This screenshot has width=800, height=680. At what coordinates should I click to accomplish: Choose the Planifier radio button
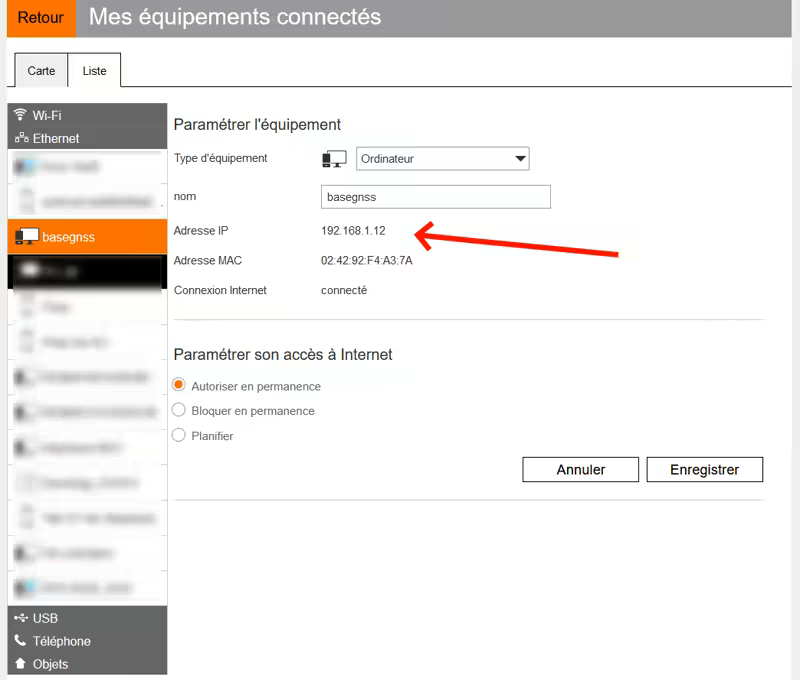point(179,435)
